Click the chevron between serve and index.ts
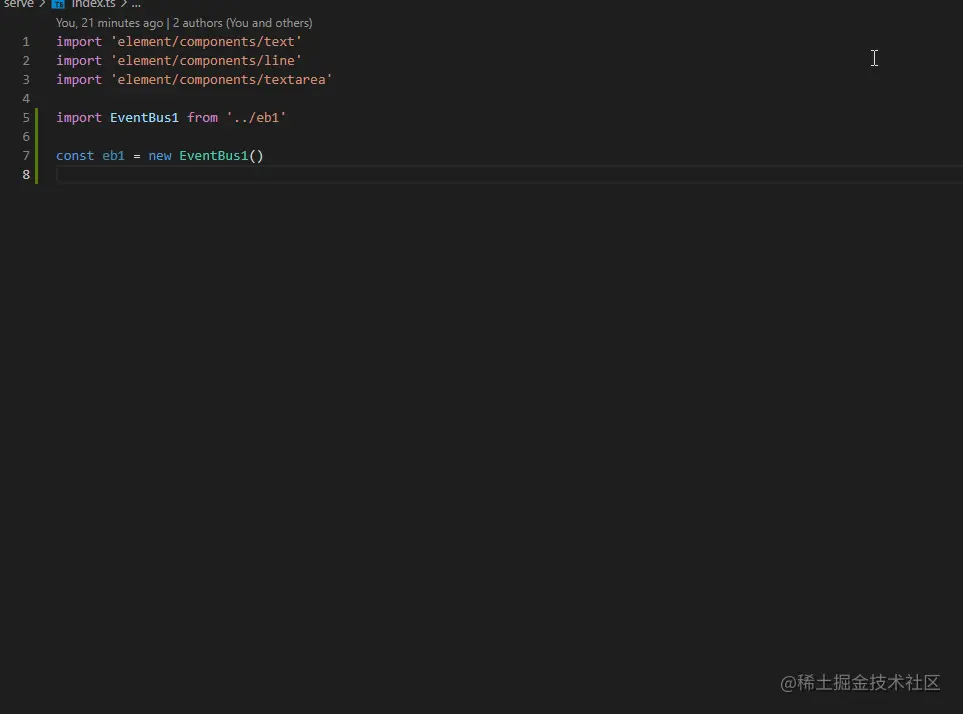 [x=42, y=4]
